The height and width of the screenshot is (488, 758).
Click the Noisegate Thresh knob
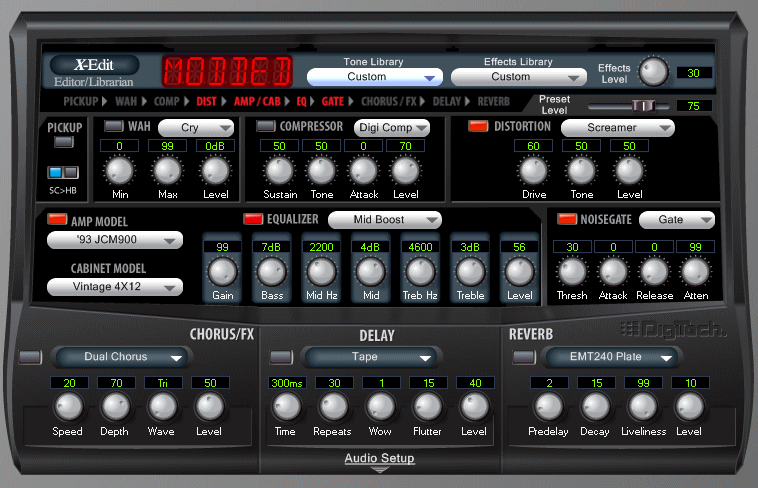tap(572, 272)
